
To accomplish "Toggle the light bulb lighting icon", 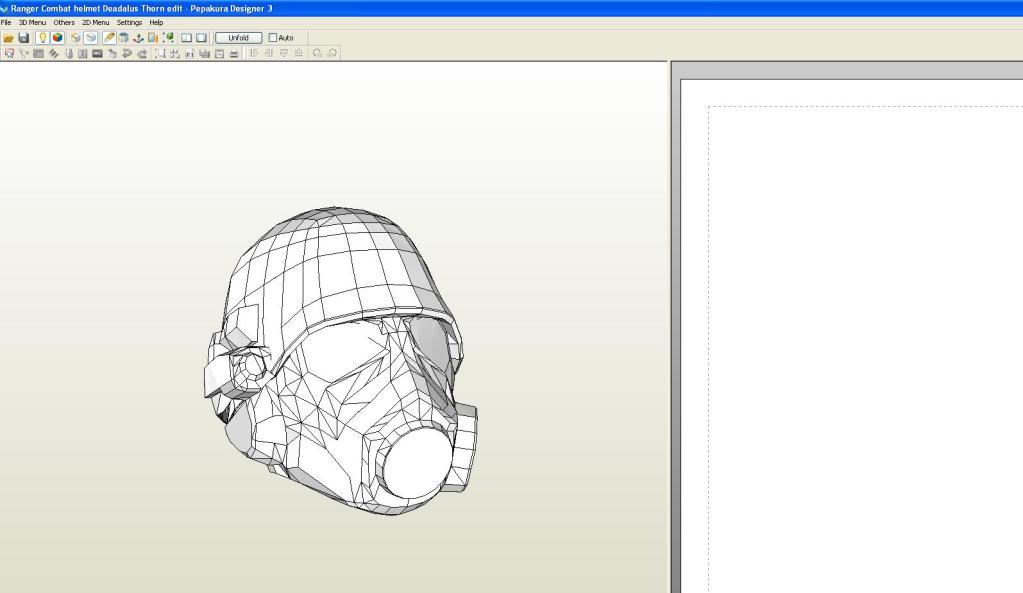I will [43, 38].
